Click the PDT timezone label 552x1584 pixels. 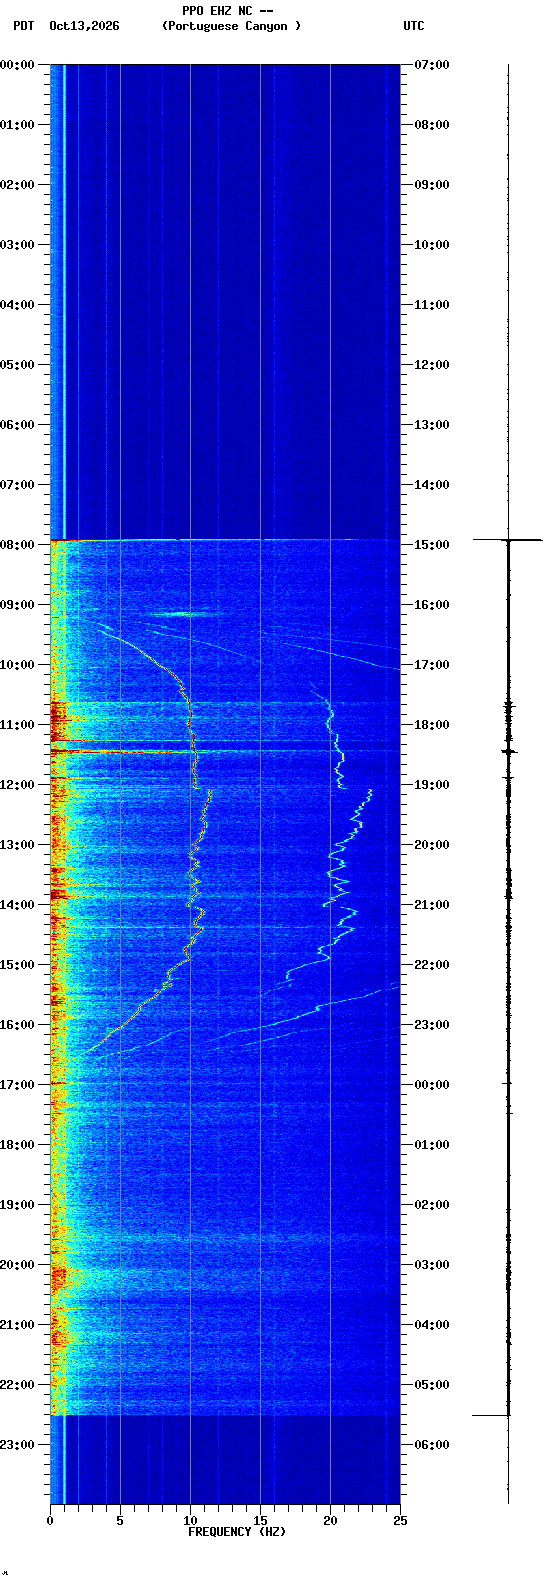tap(23, 26)
